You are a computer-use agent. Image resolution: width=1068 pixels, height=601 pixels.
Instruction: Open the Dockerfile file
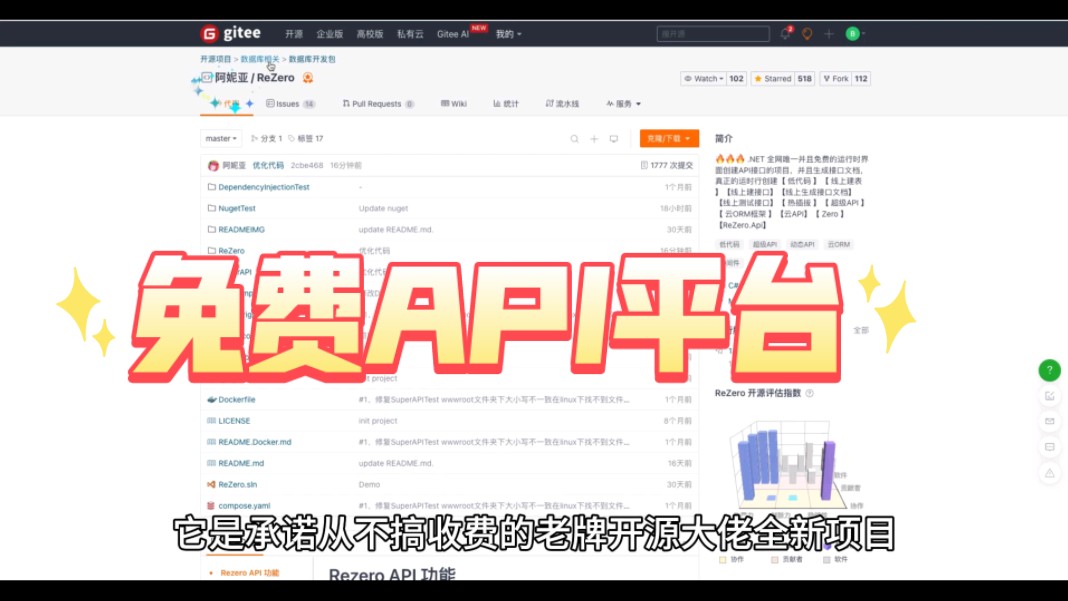point(236,400)
